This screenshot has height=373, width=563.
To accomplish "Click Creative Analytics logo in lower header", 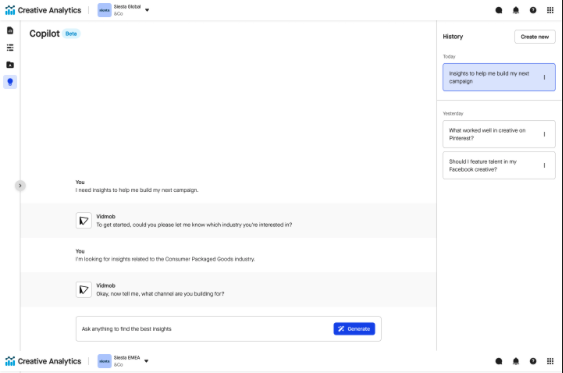I will click(x=43, y=361).
